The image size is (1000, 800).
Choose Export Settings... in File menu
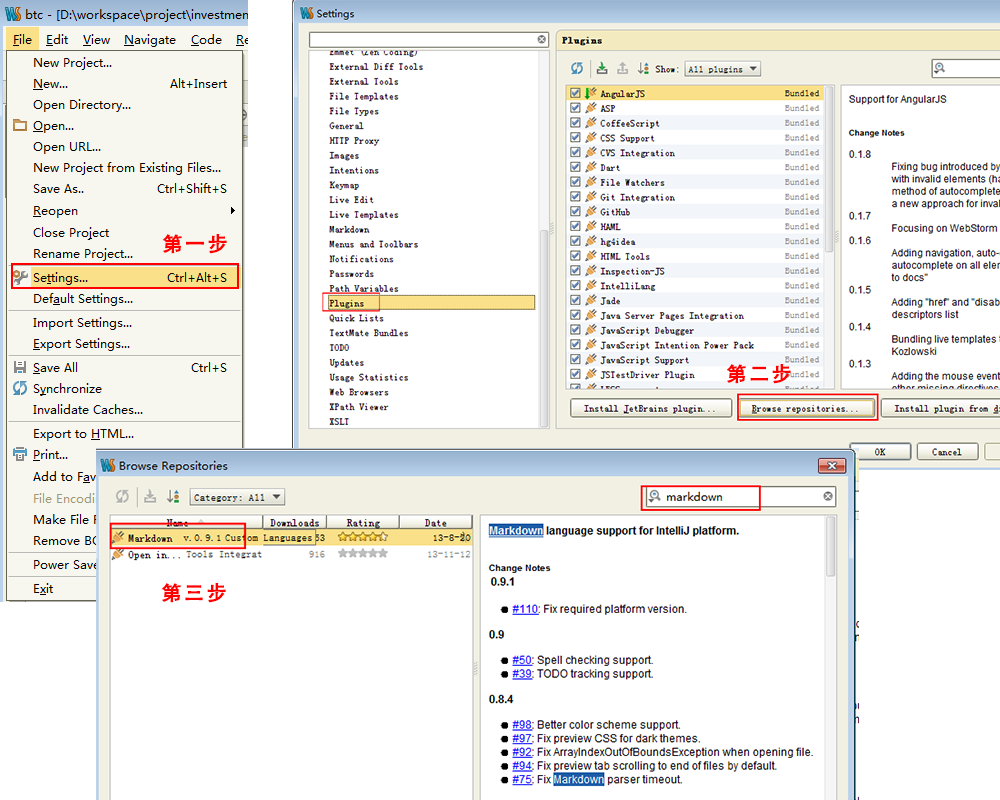[x=125, y=344]
